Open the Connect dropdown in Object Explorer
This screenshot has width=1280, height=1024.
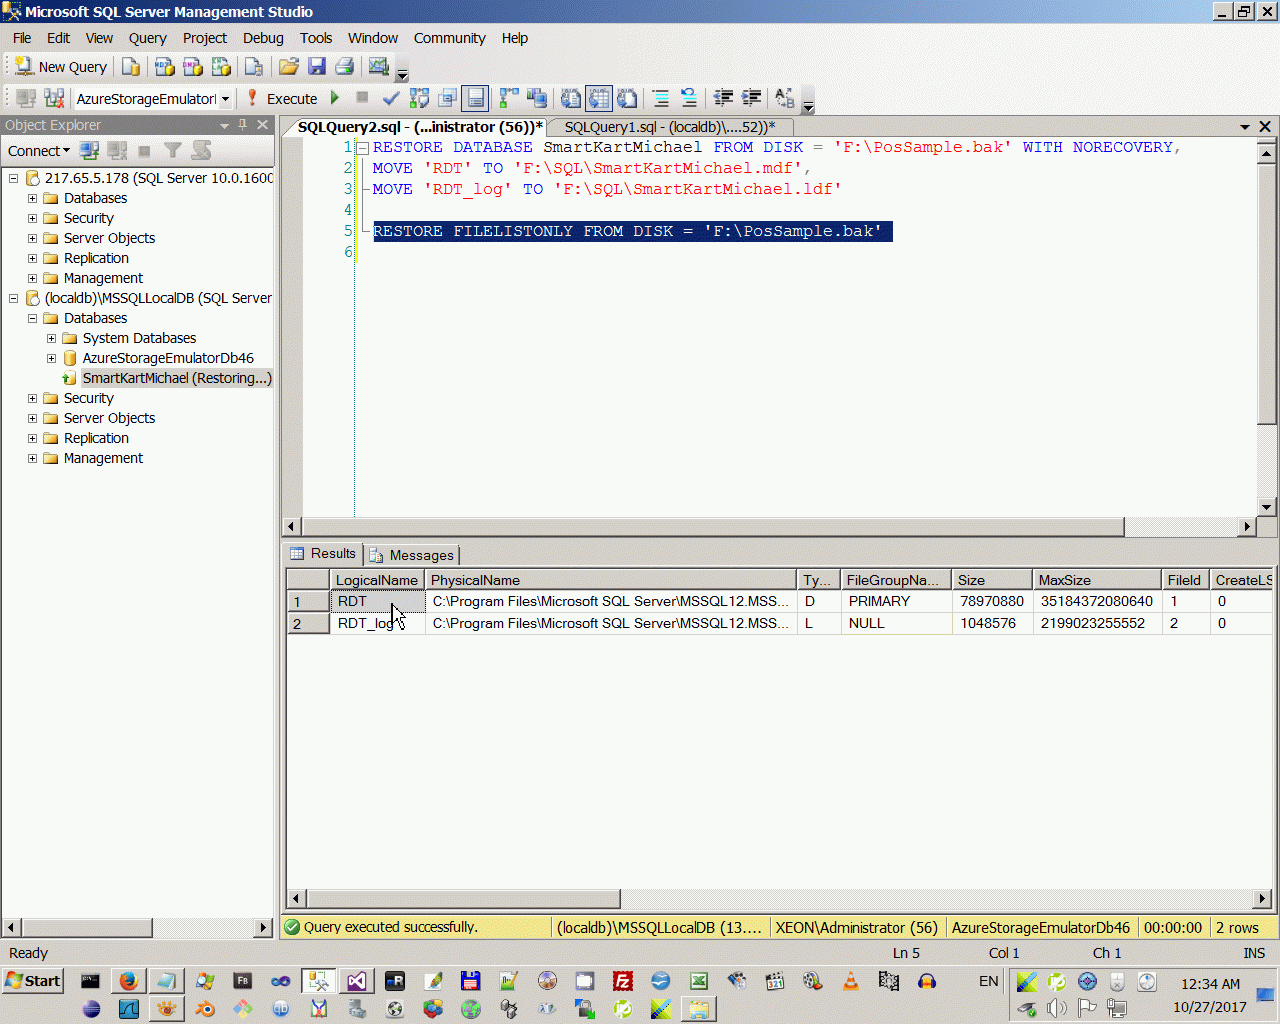[39, 151]
